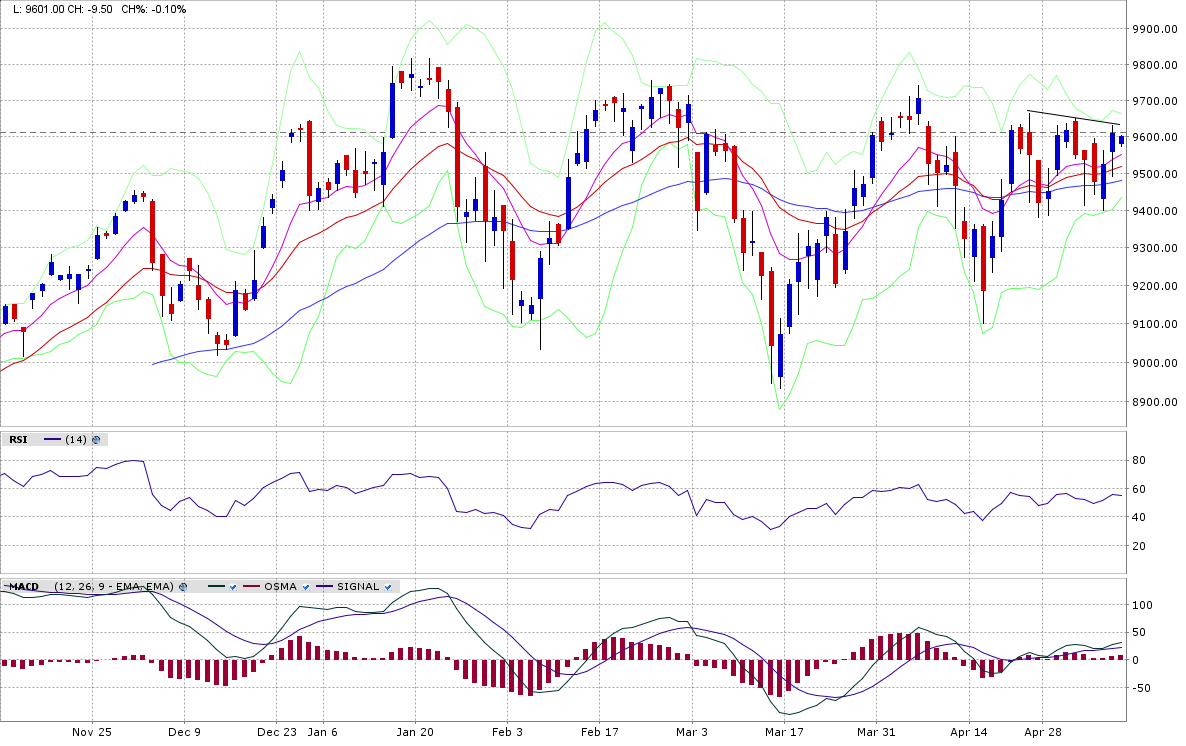Open RSI indicator settings icon
The height and width of the screenshot is (746, 1186).
tap(96, 440)
